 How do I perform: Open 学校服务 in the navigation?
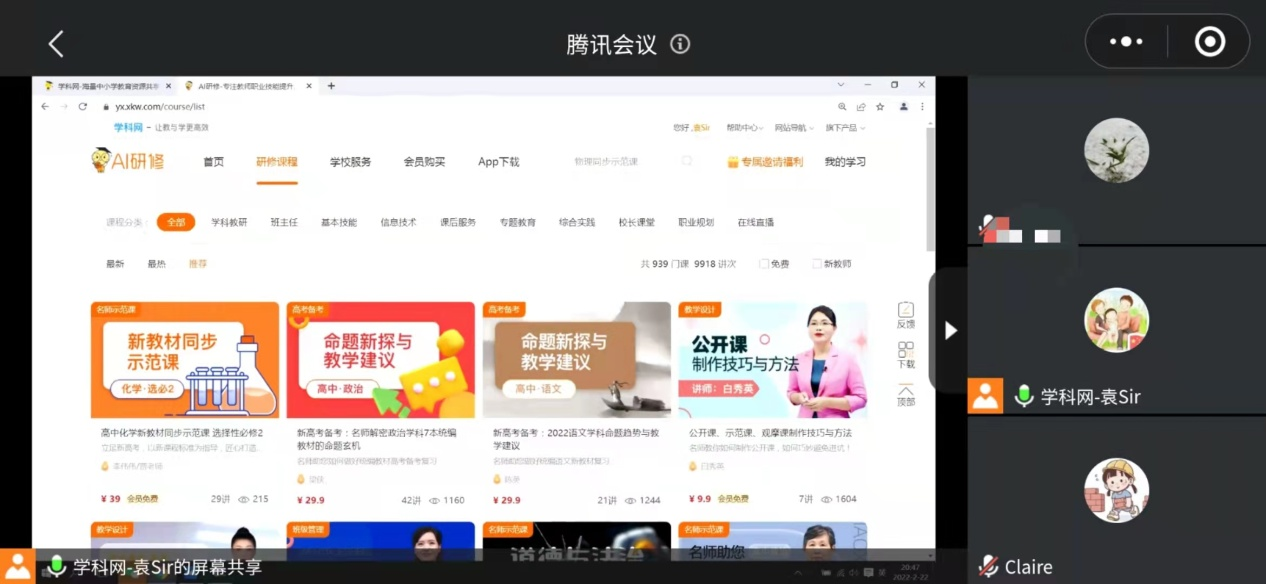point(350,162)
